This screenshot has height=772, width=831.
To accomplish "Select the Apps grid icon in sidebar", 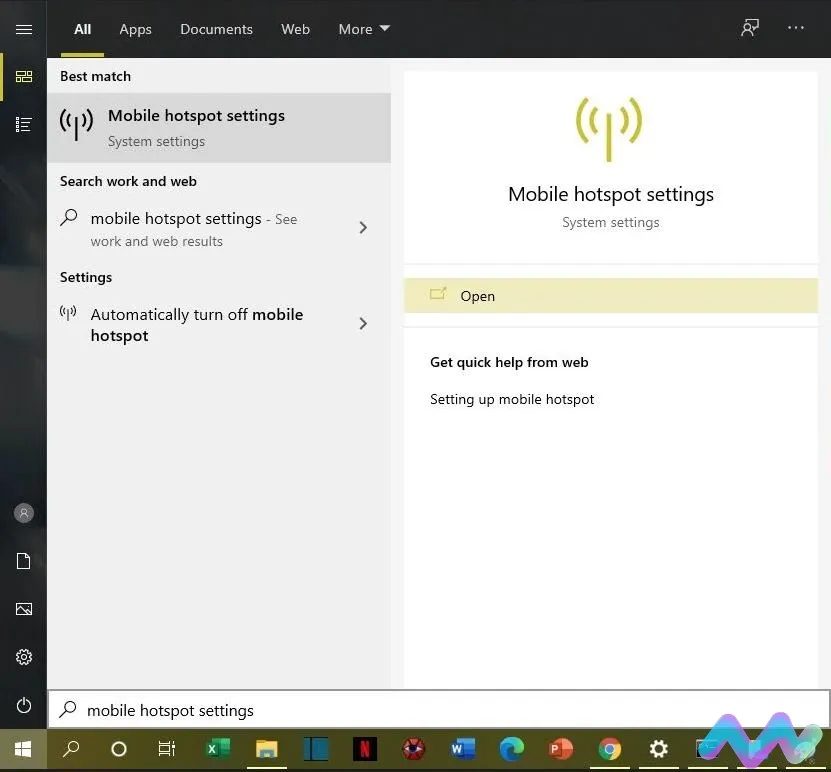I will click(x=23, y=76).
